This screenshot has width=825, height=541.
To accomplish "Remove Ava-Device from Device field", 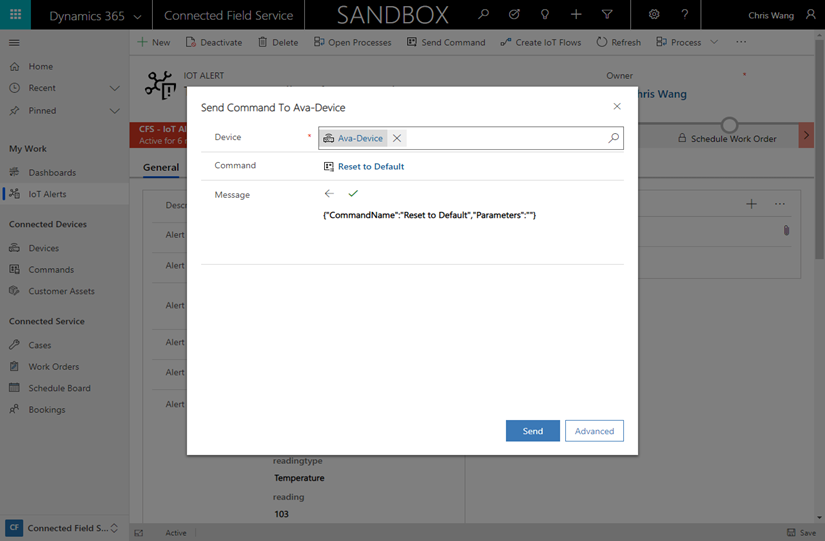I will pyautogui.click(x=397, y=138).
